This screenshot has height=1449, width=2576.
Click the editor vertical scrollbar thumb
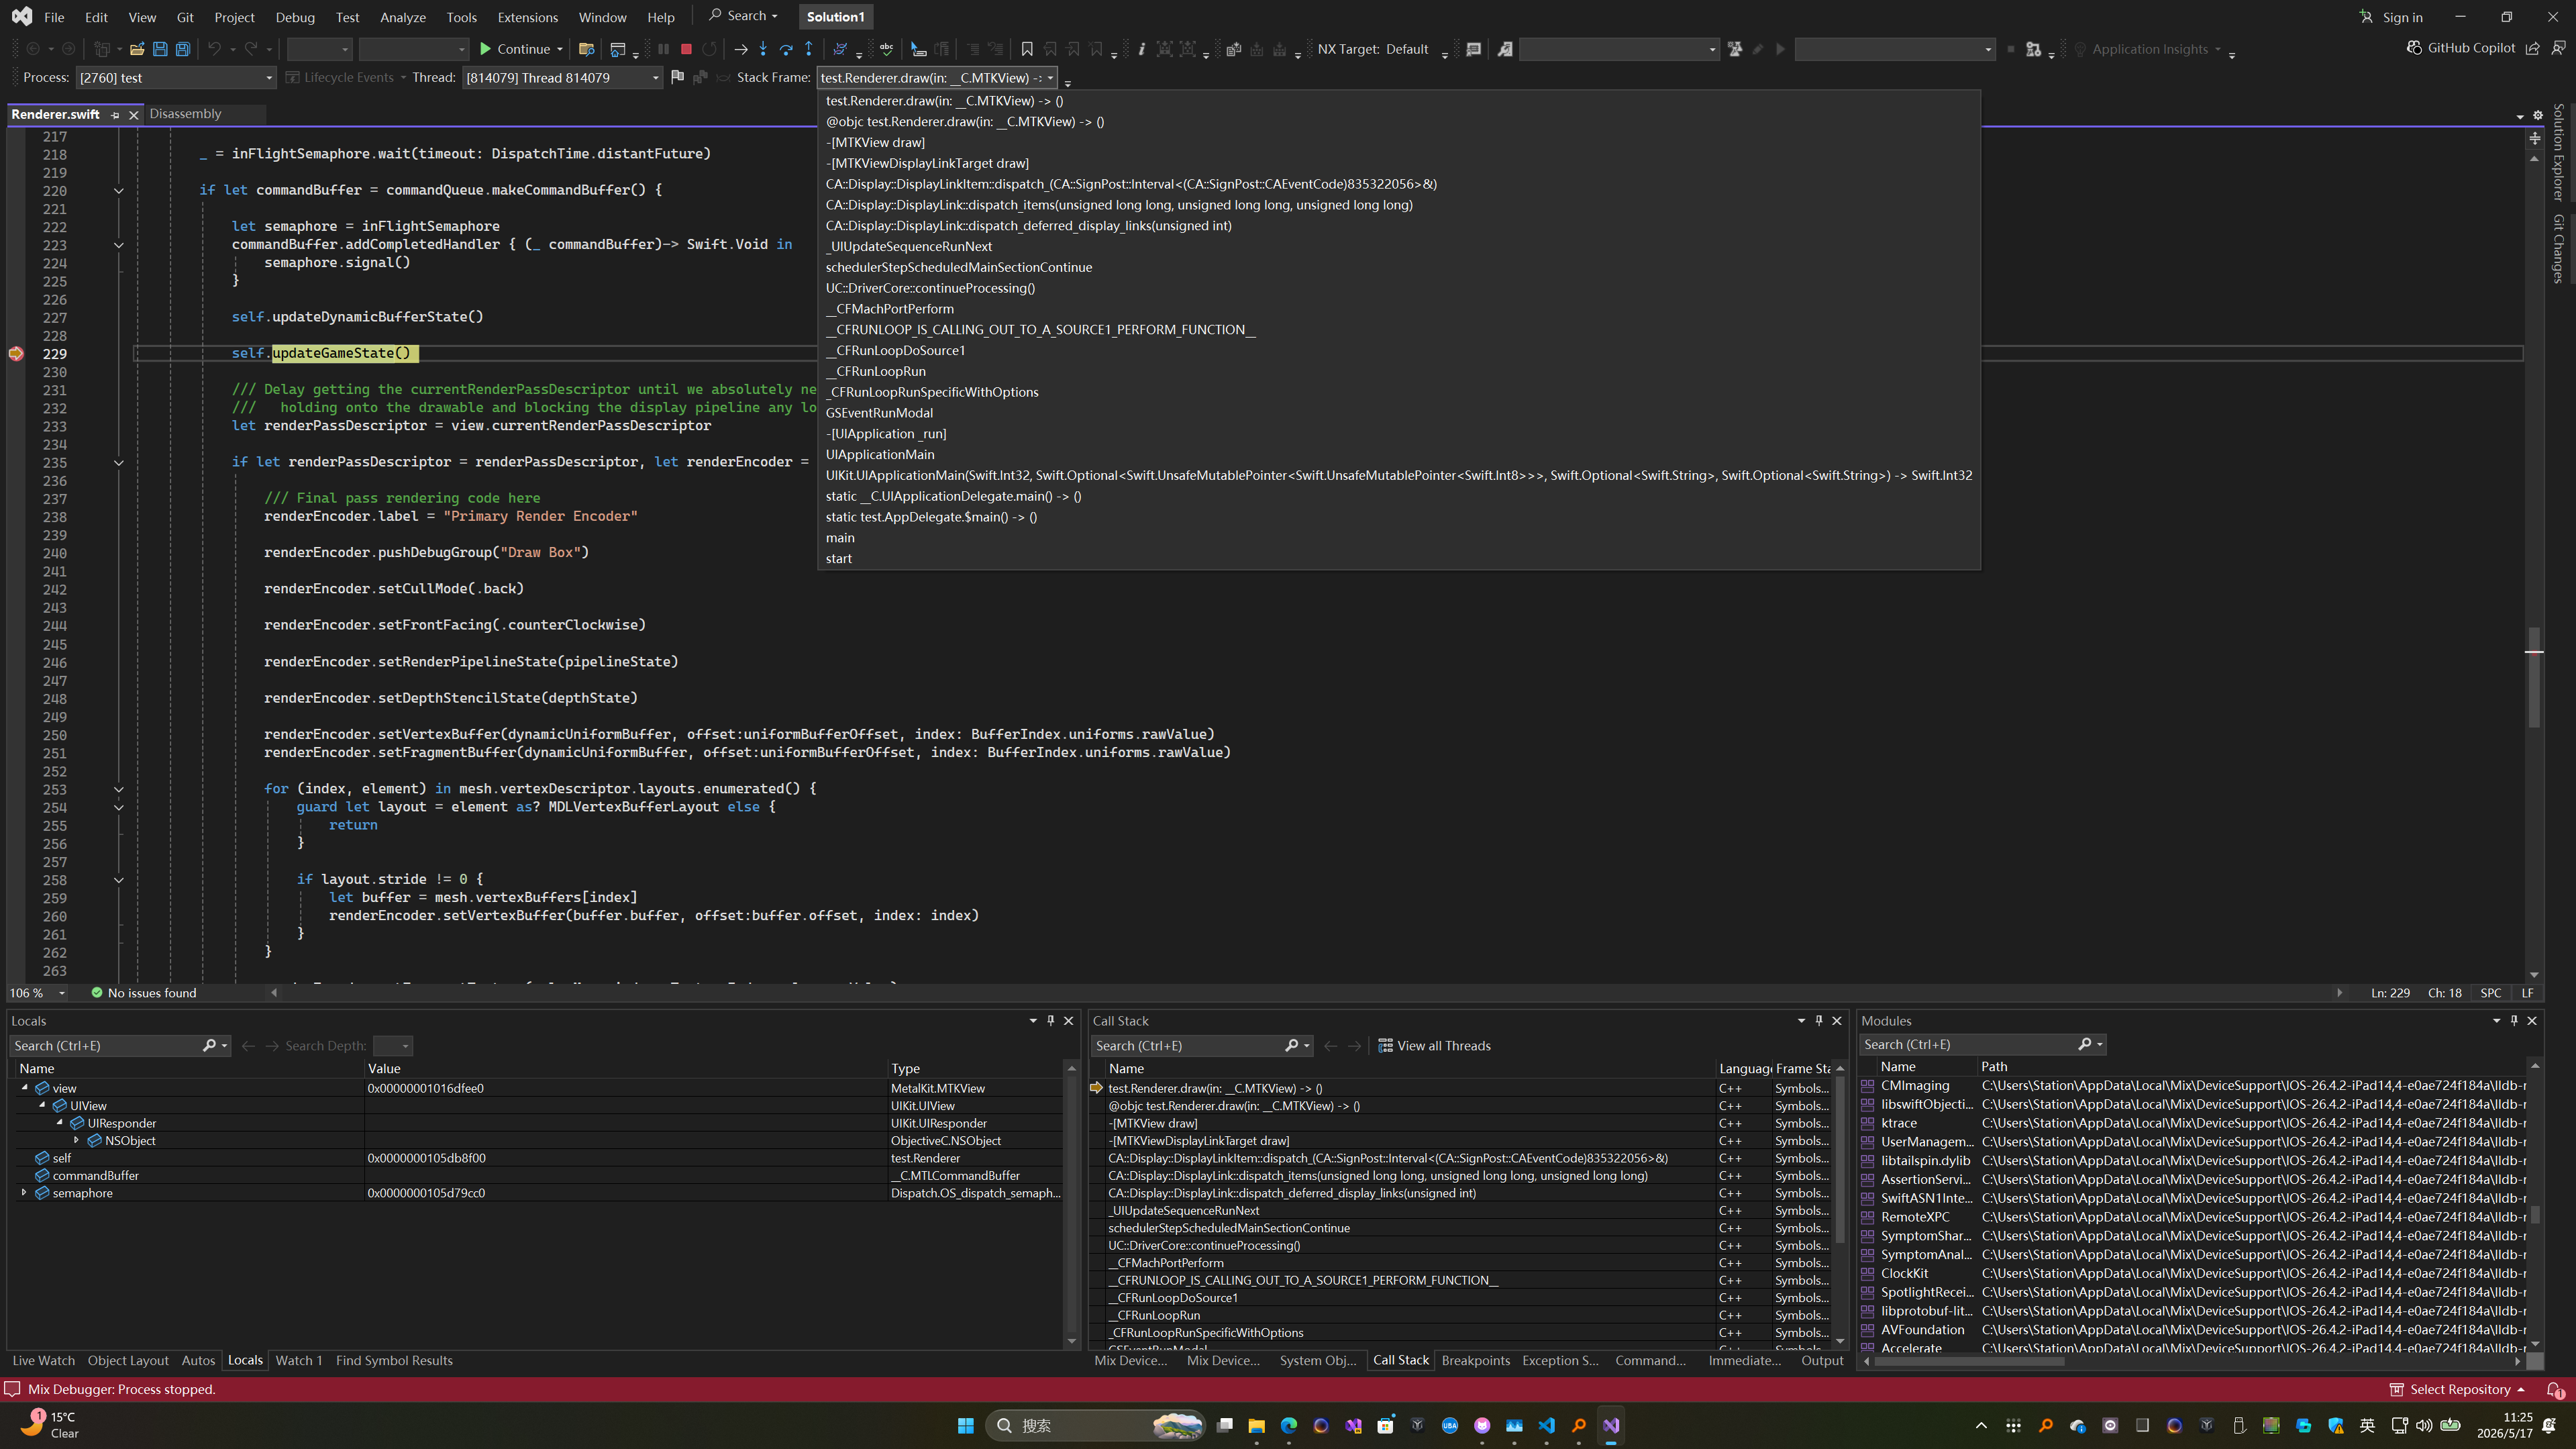(x=2534, y=677)
